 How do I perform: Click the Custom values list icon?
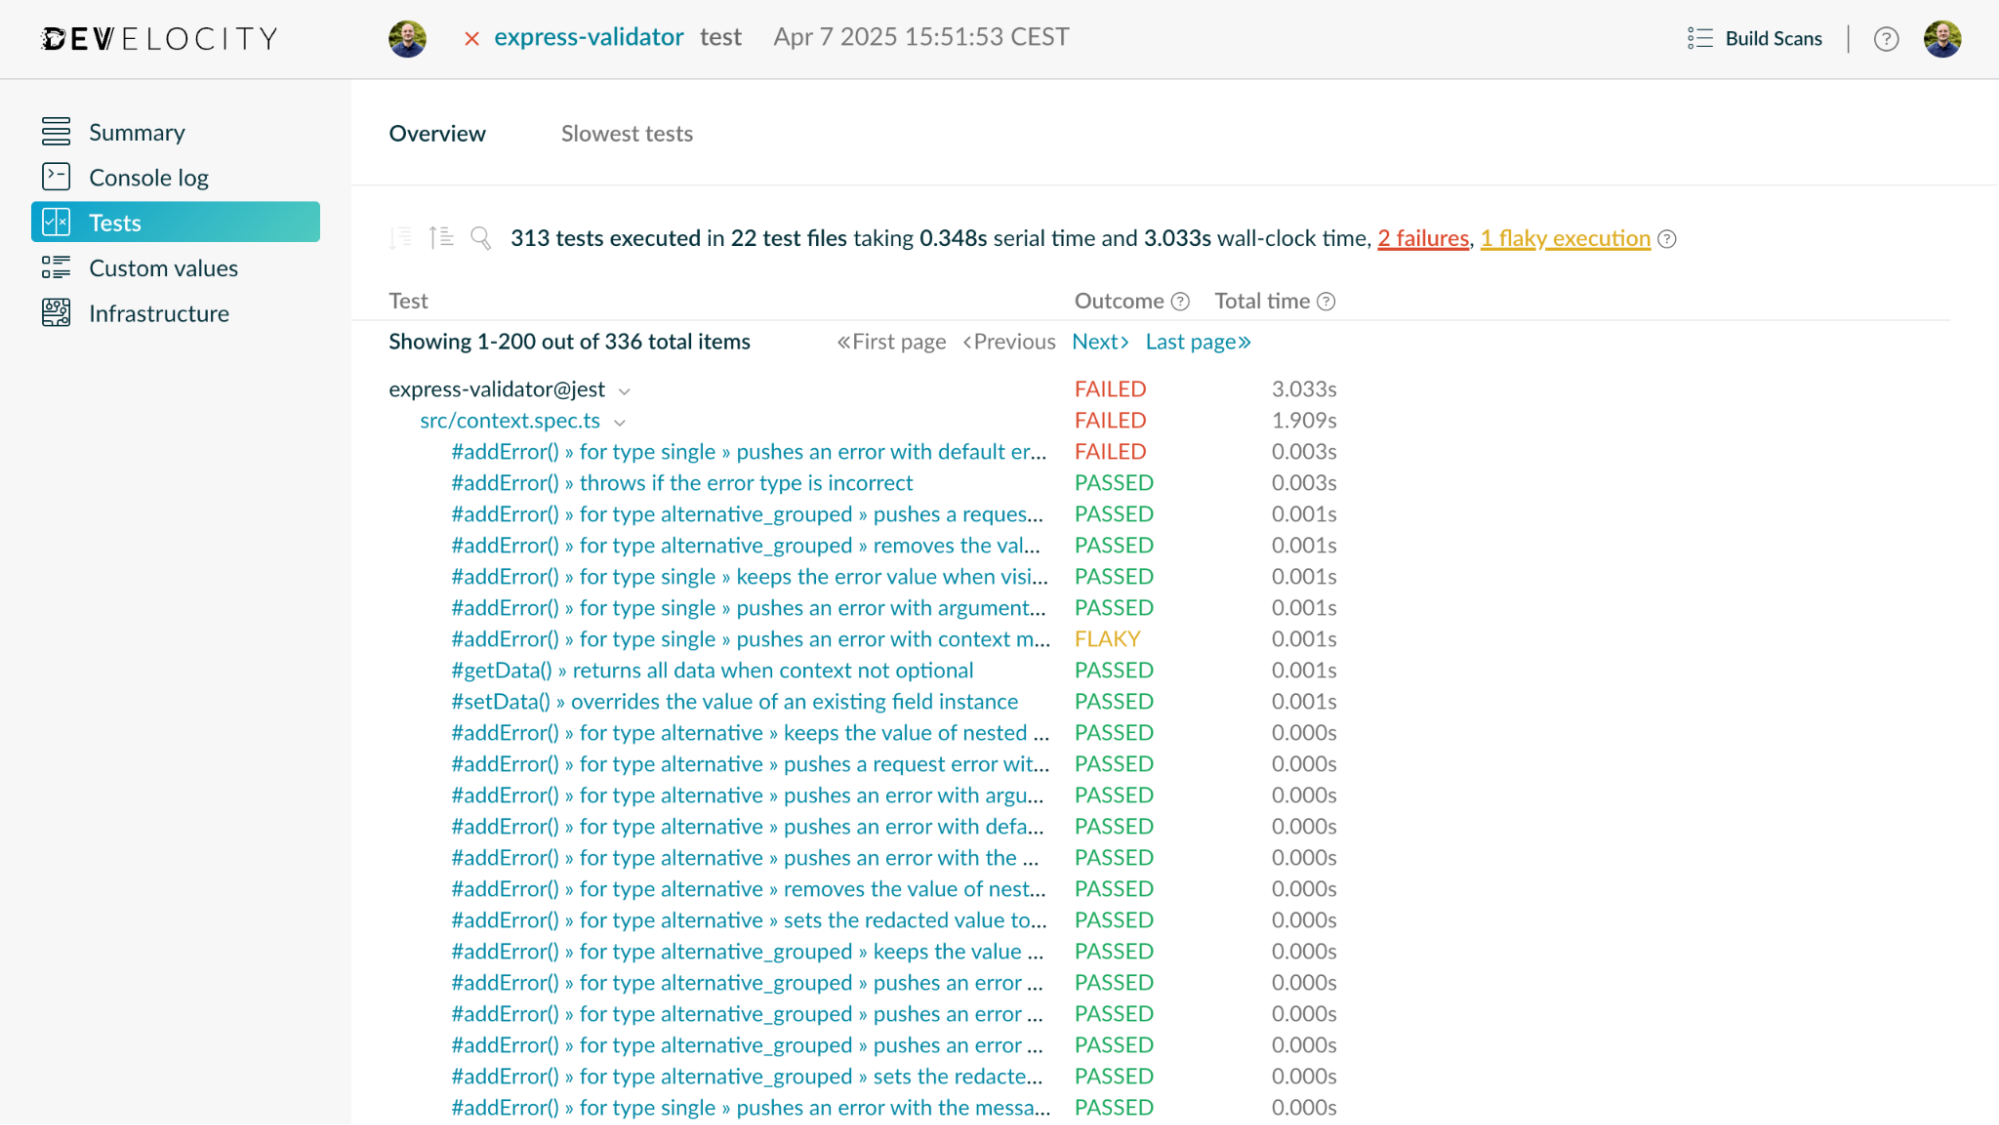pyautogui.click(x=56, y=267)
